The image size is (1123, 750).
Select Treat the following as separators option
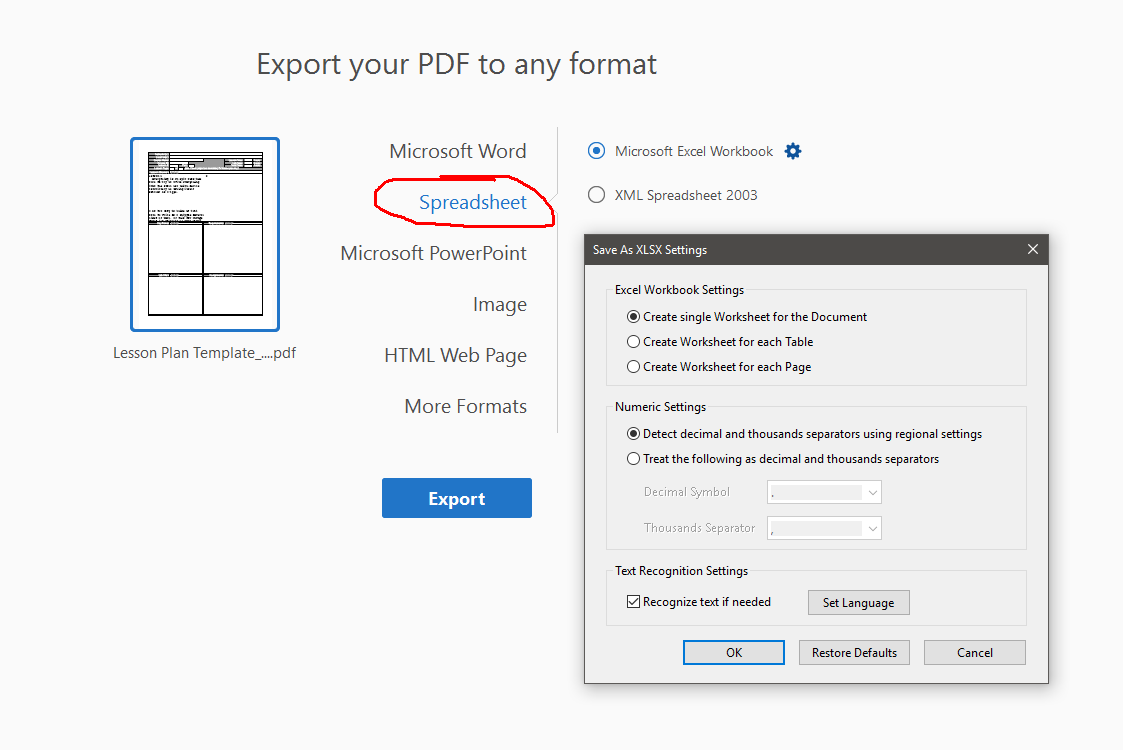(633, 459)
